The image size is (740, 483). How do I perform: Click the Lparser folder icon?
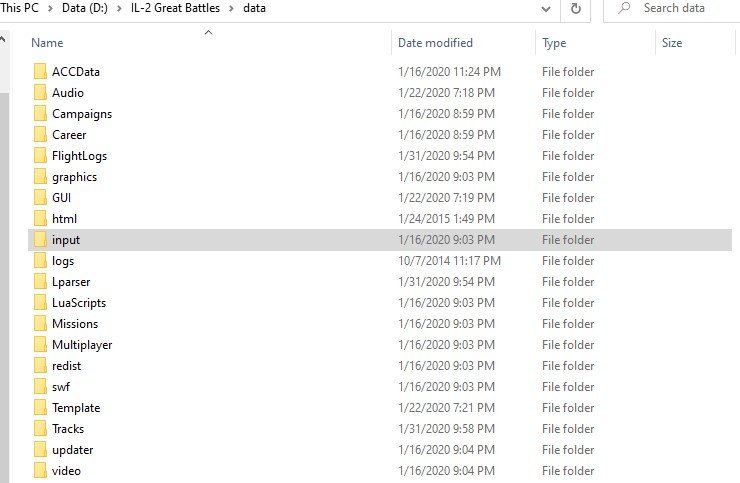(41, 281)
